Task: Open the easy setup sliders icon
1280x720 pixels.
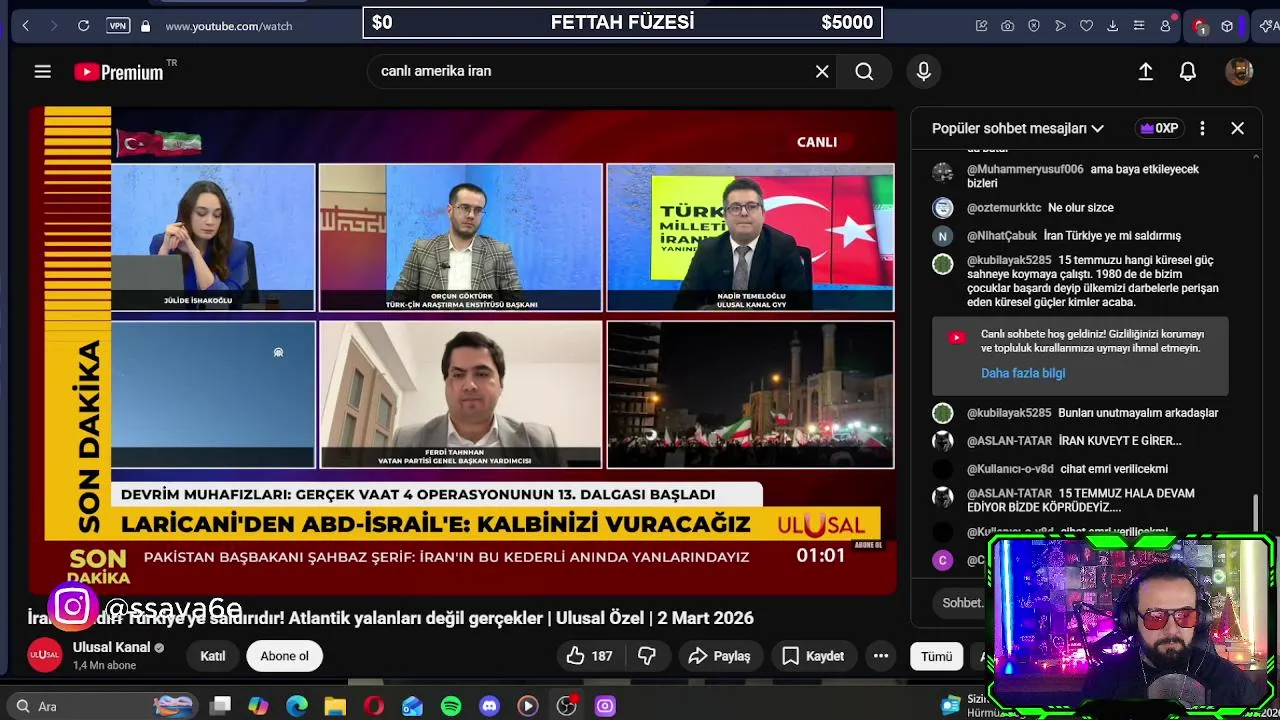Action: click(x=1138, y=26)
